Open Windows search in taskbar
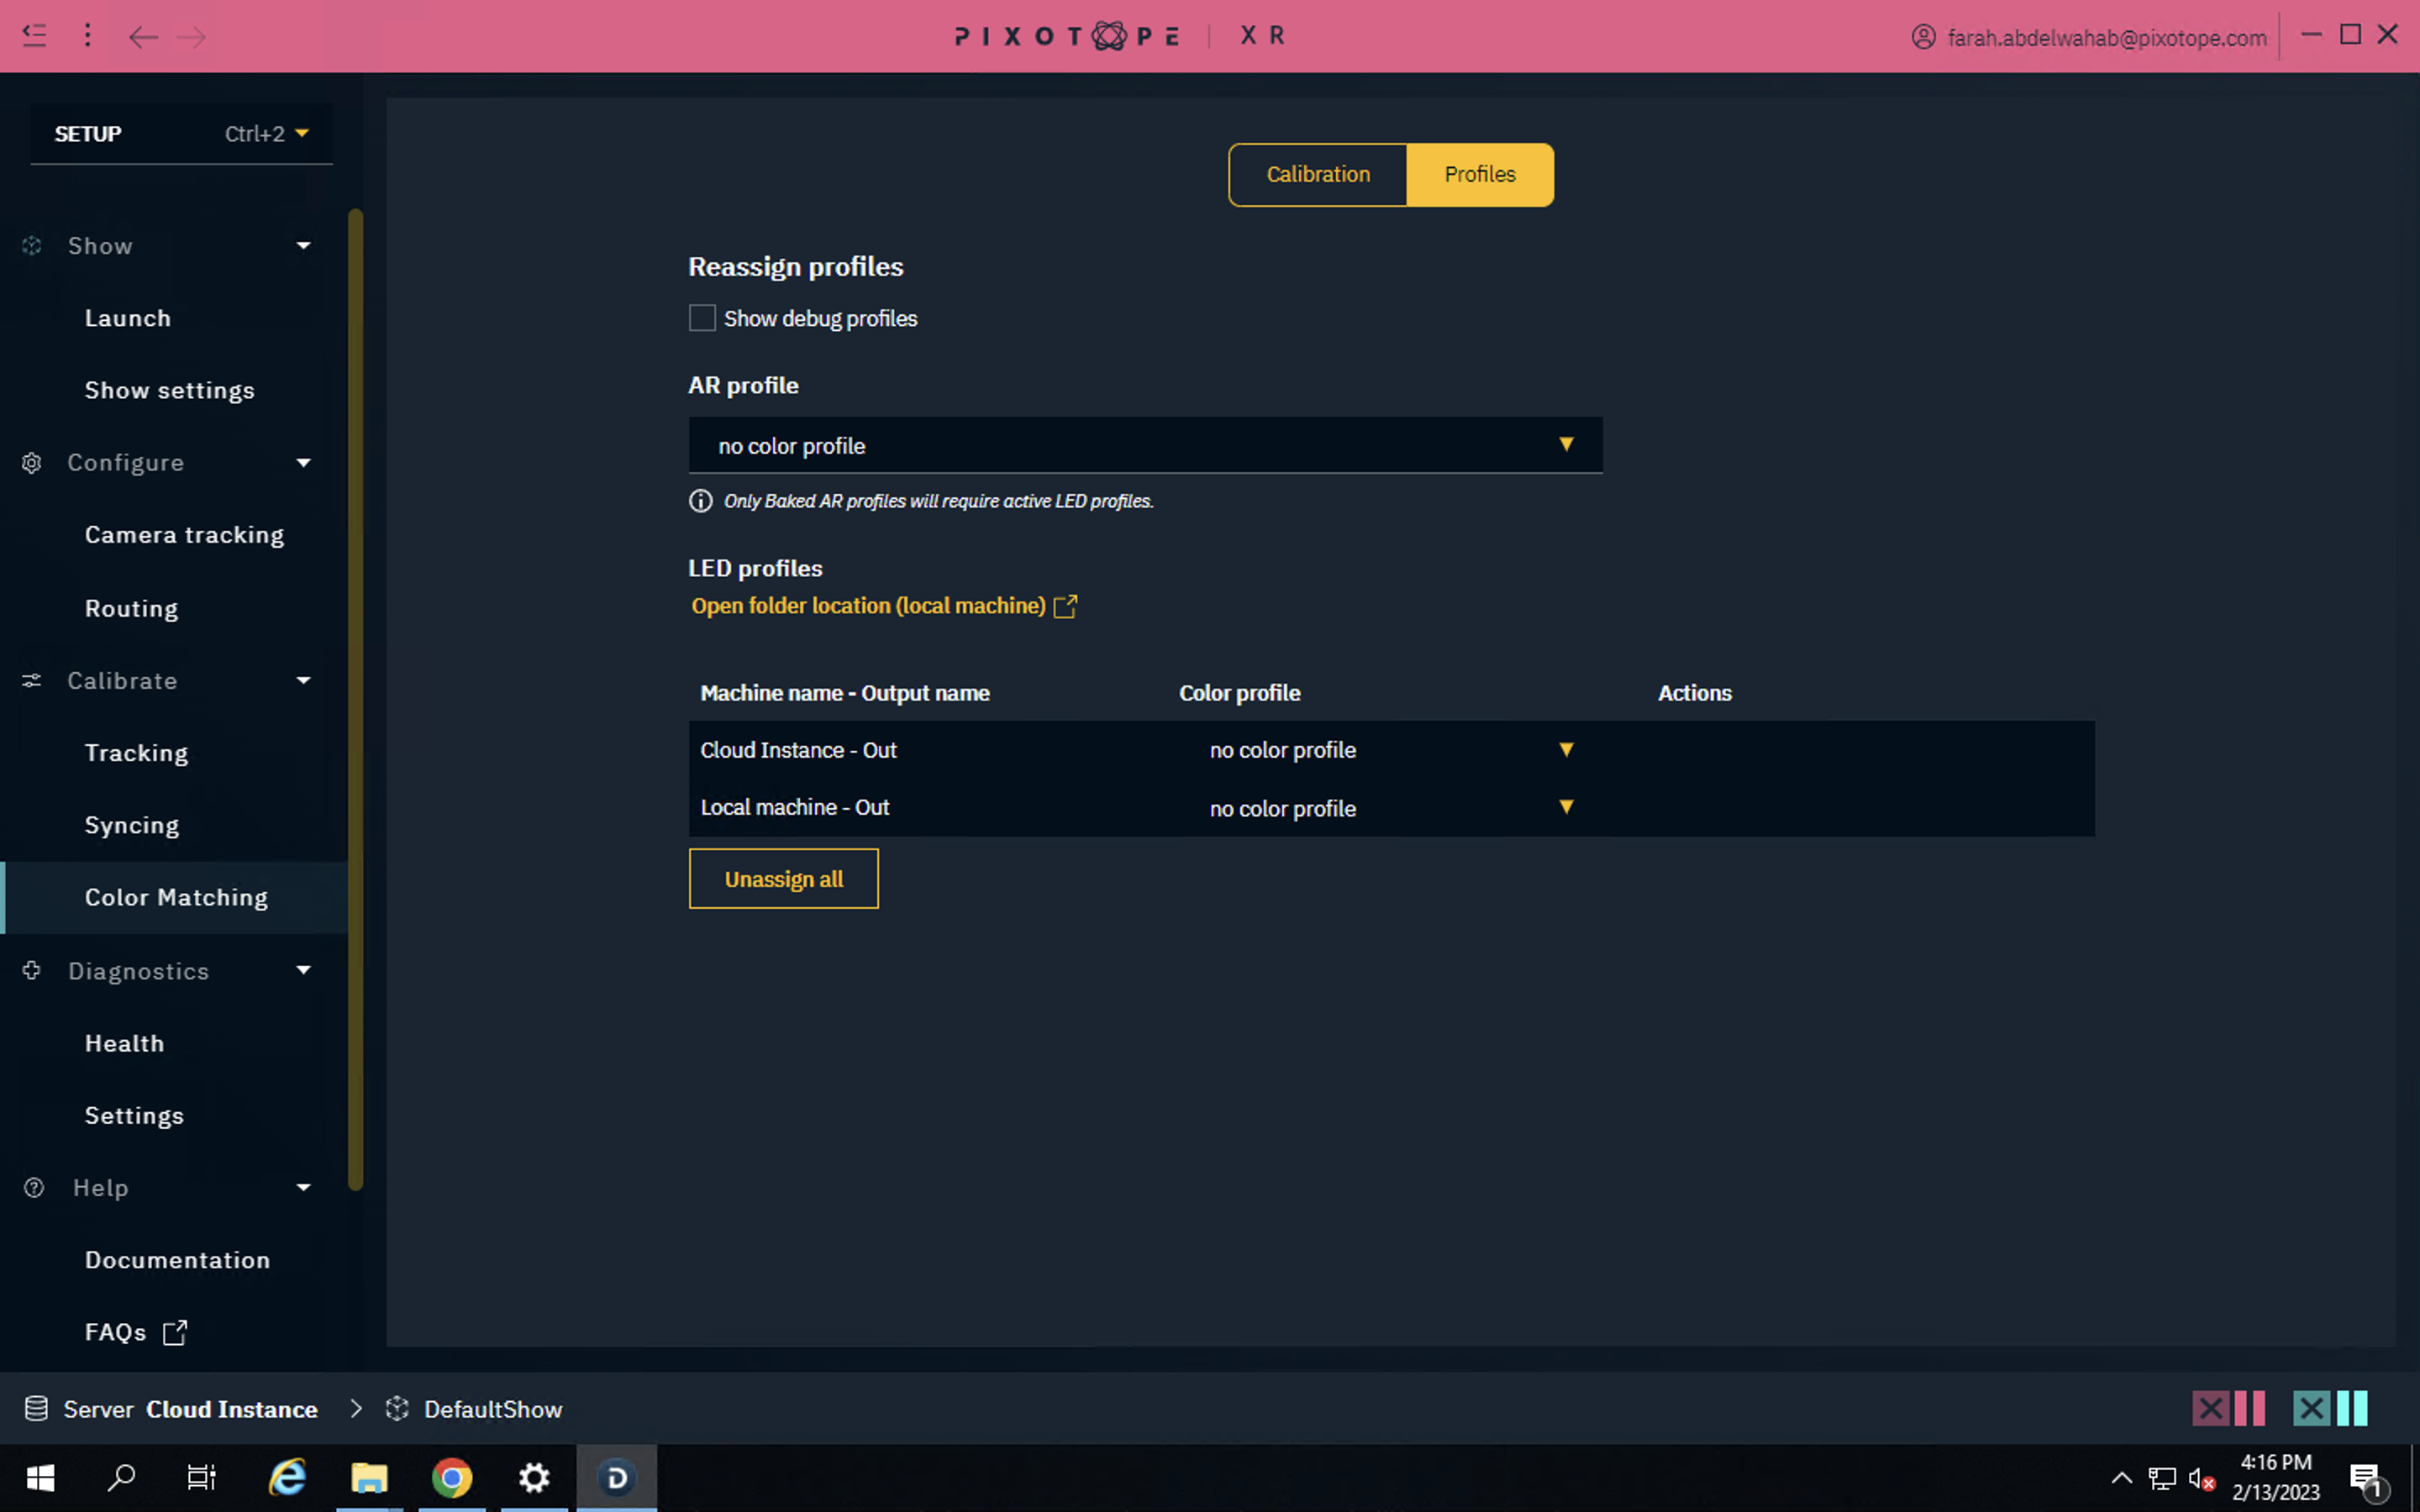This screenshot has height=1512, width=2420. click(121, 1477)
